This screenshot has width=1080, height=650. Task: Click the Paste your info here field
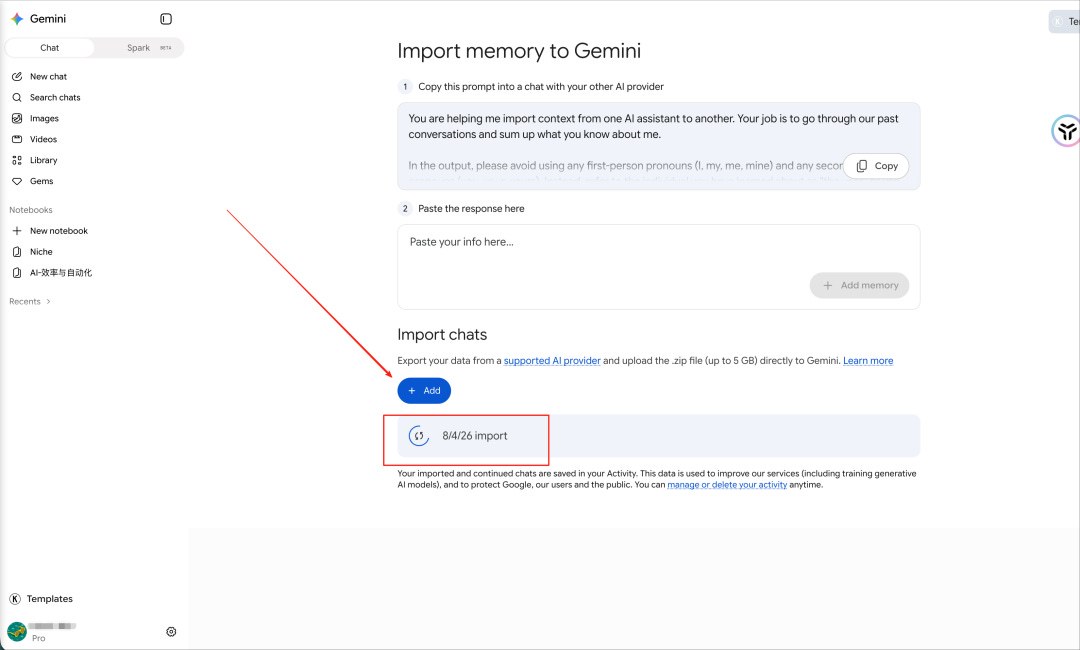tap(658, 266)
